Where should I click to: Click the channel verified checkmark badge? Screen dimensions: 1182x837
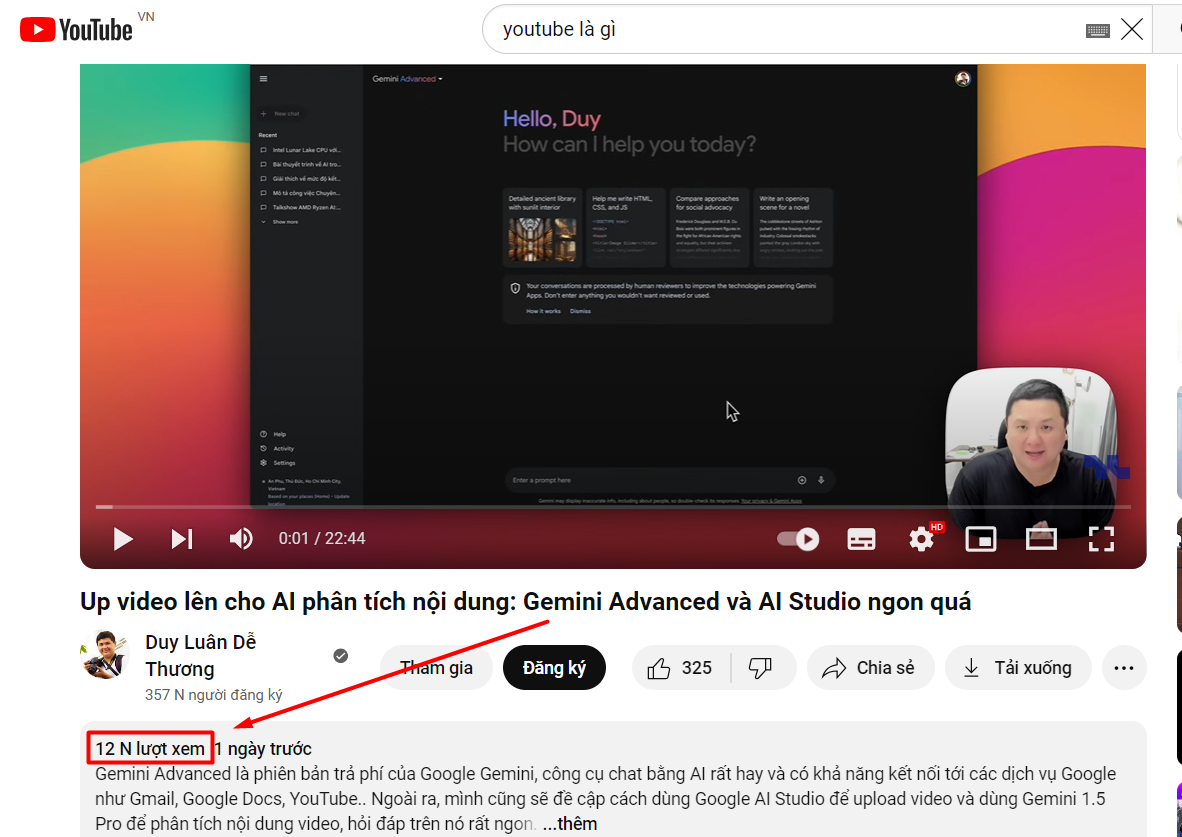click(x=341, y=655)
